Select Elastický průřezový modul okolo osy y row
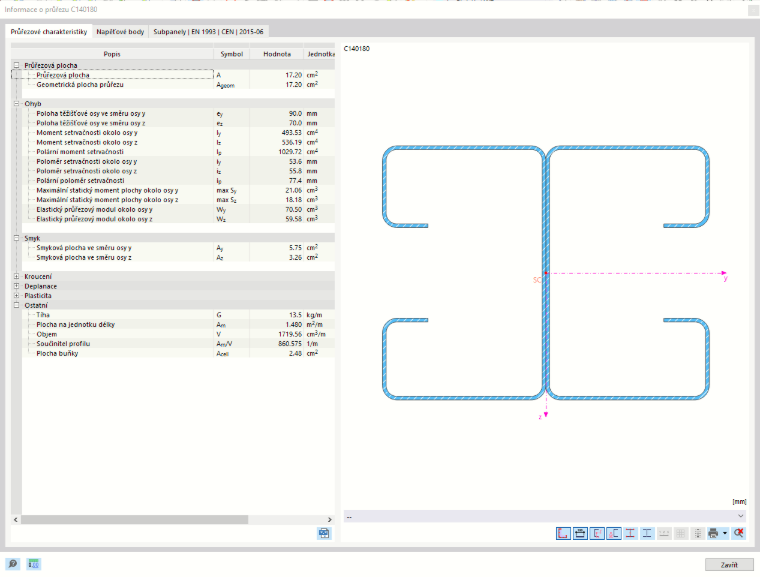Image resolution: width=760 pixels, height=577 pixels. tap(173, 209)
